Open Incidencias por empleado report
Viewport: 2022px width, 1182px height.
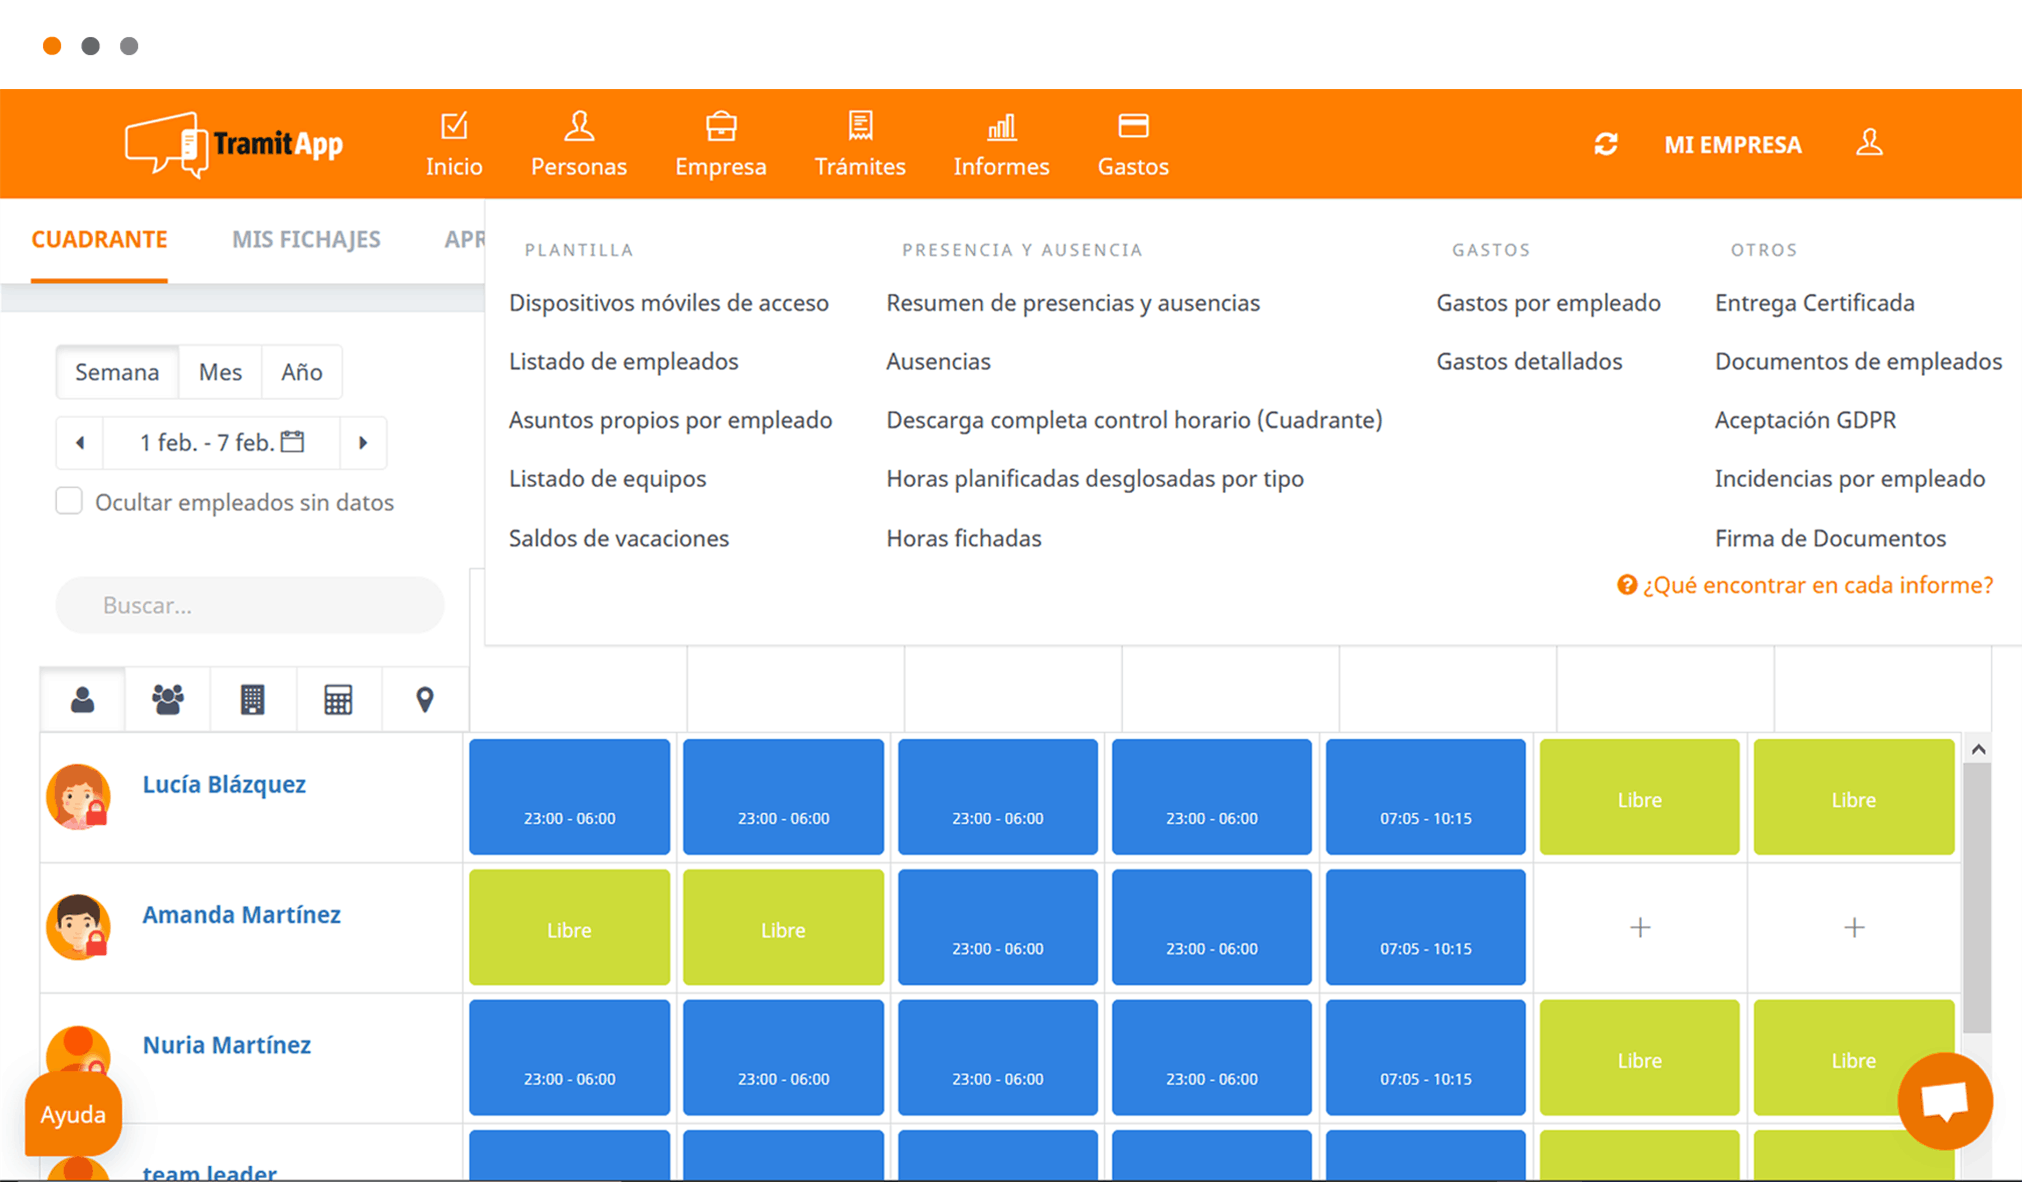click(x=1850, y=479)
